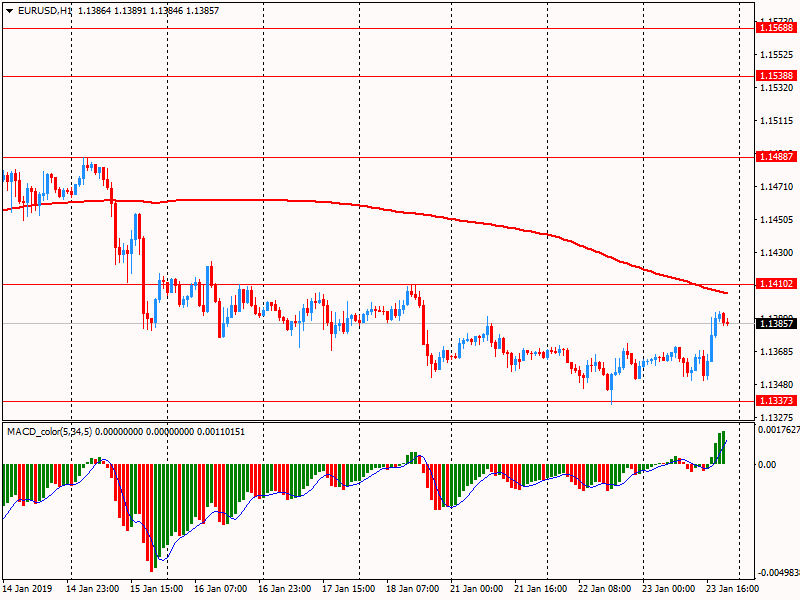Click the 1.14887 red price level label
This screenshot has height=600, width=800.
[776, 157]
